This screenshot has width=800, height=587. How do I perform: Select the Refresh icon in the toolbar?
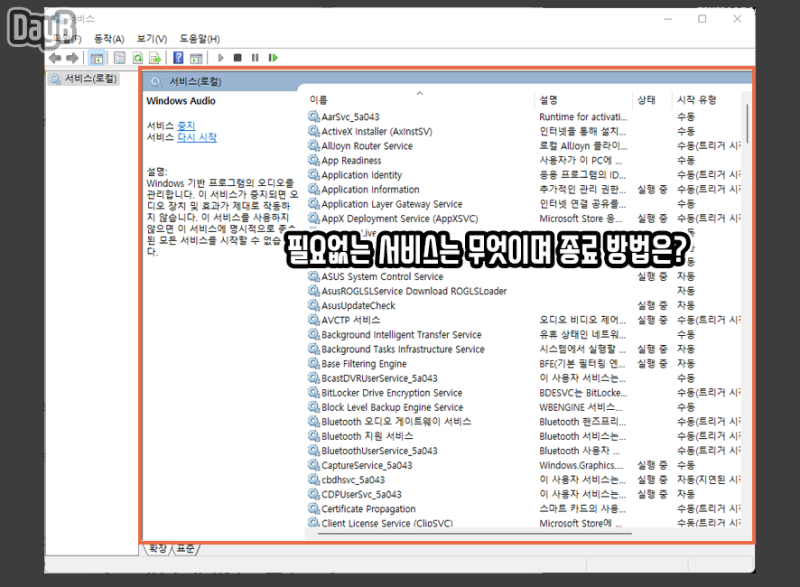(138, 58)
